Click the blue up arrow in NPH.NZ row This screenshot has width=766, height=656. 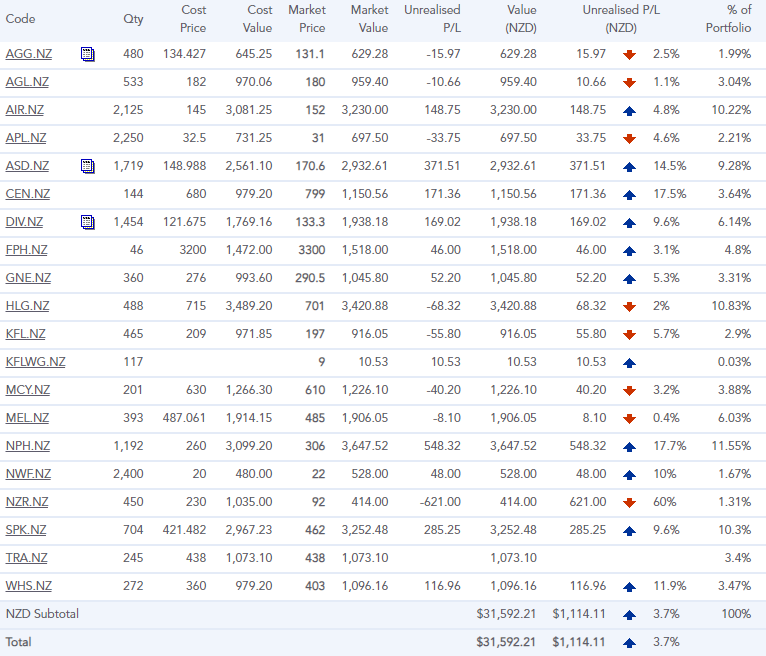[x=629, y=446]
